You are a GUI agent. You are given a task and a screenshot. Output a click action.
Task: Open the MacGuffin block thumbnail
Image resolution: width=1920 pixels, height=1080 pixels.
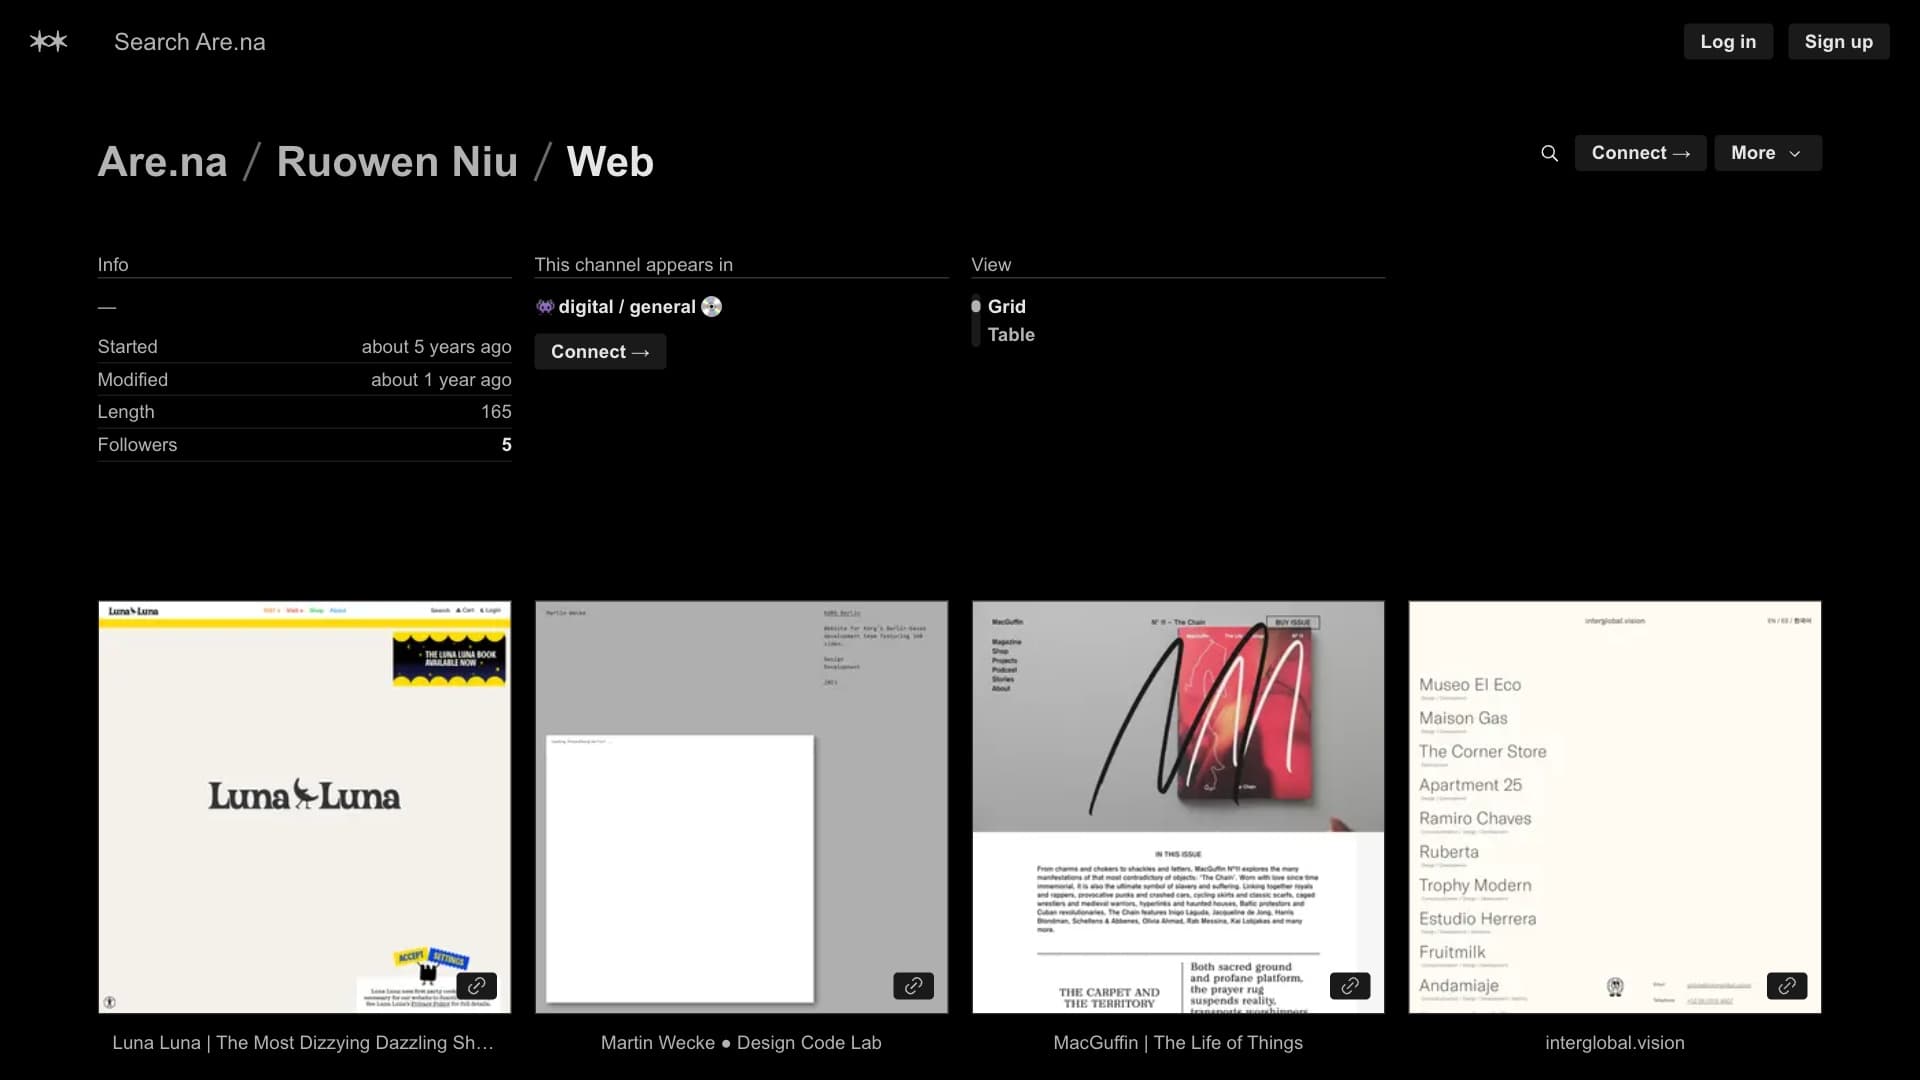pyautogui.click(x=1178, y=807)
